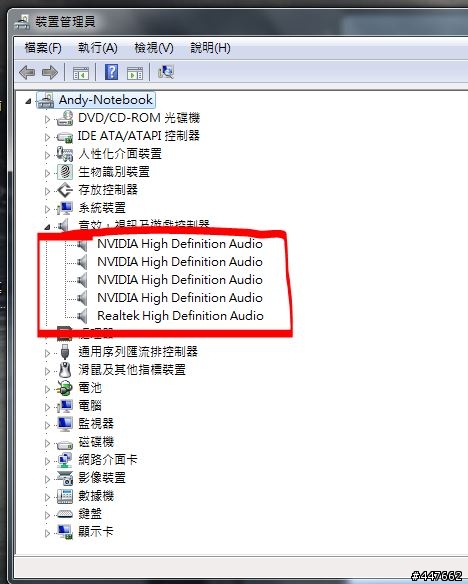Open the 檔案(F) menu
Screen dimensions: 468x584
coord(43,48)
